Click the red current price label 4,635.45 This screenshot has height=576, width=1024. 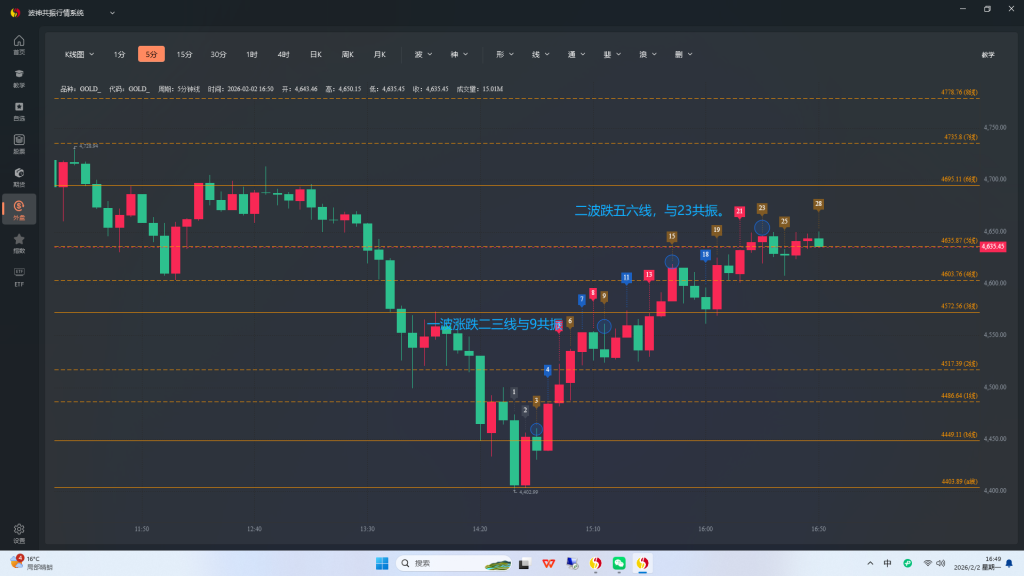[x=993, y=246]
